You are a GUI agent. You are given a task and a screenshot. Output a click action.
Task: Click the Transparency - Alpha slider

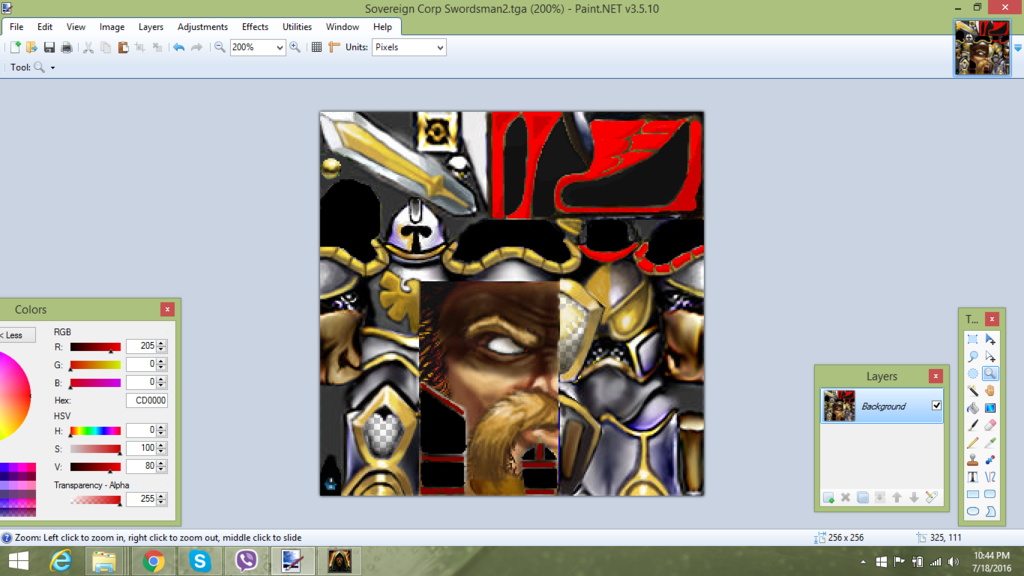pos(95,500)
